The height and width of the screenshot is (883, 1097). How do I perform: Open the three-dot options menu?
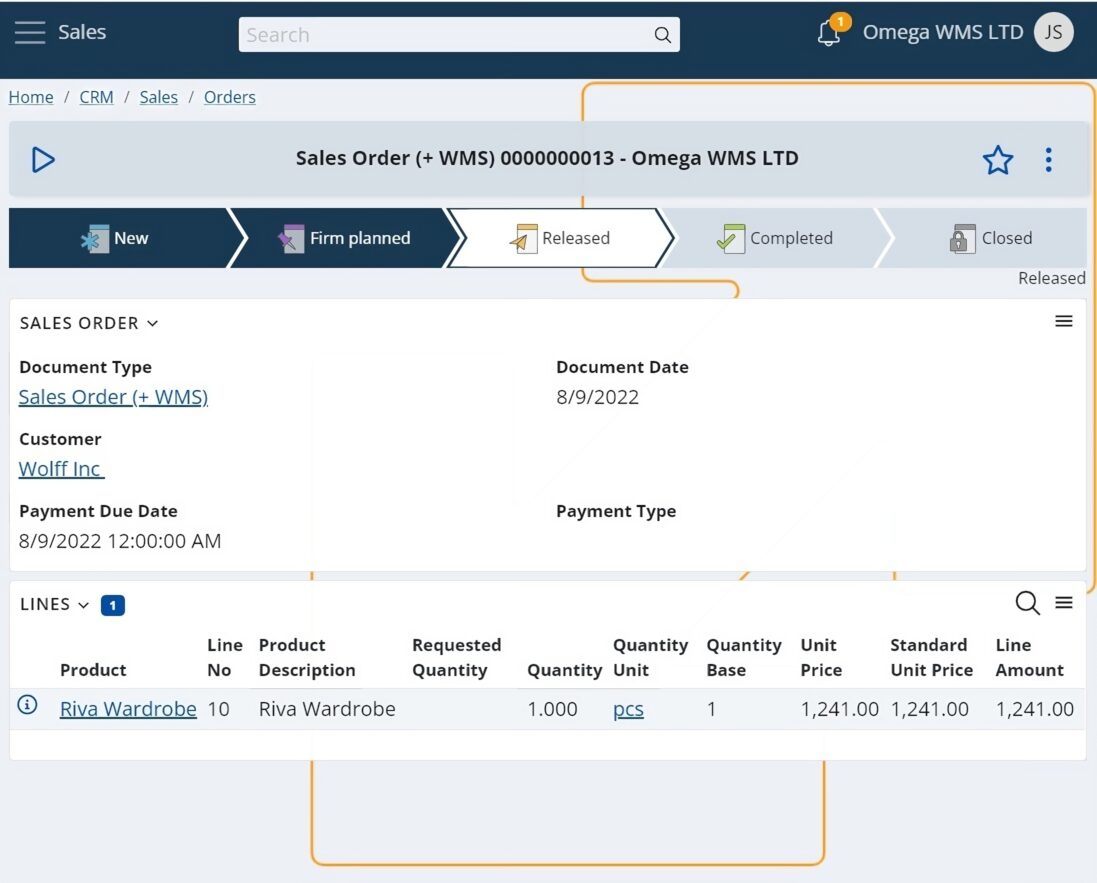[1049, 159]
